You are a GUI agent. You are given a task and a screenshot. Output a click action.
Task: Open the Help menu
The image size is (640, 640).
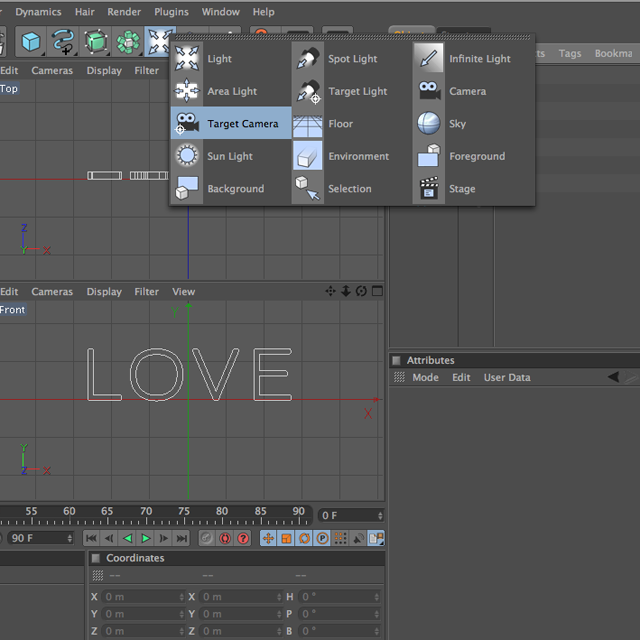point(263,12)
